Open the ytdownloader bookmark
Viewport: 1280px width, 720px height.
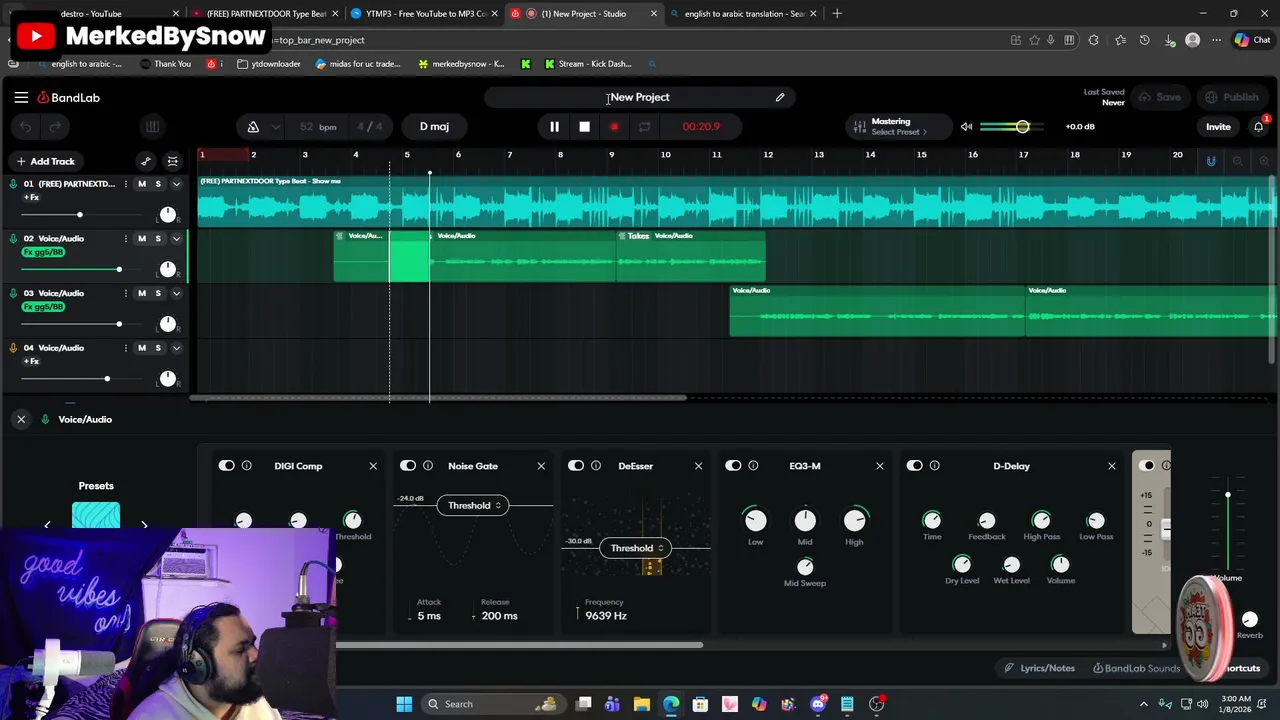pos(269,64)
